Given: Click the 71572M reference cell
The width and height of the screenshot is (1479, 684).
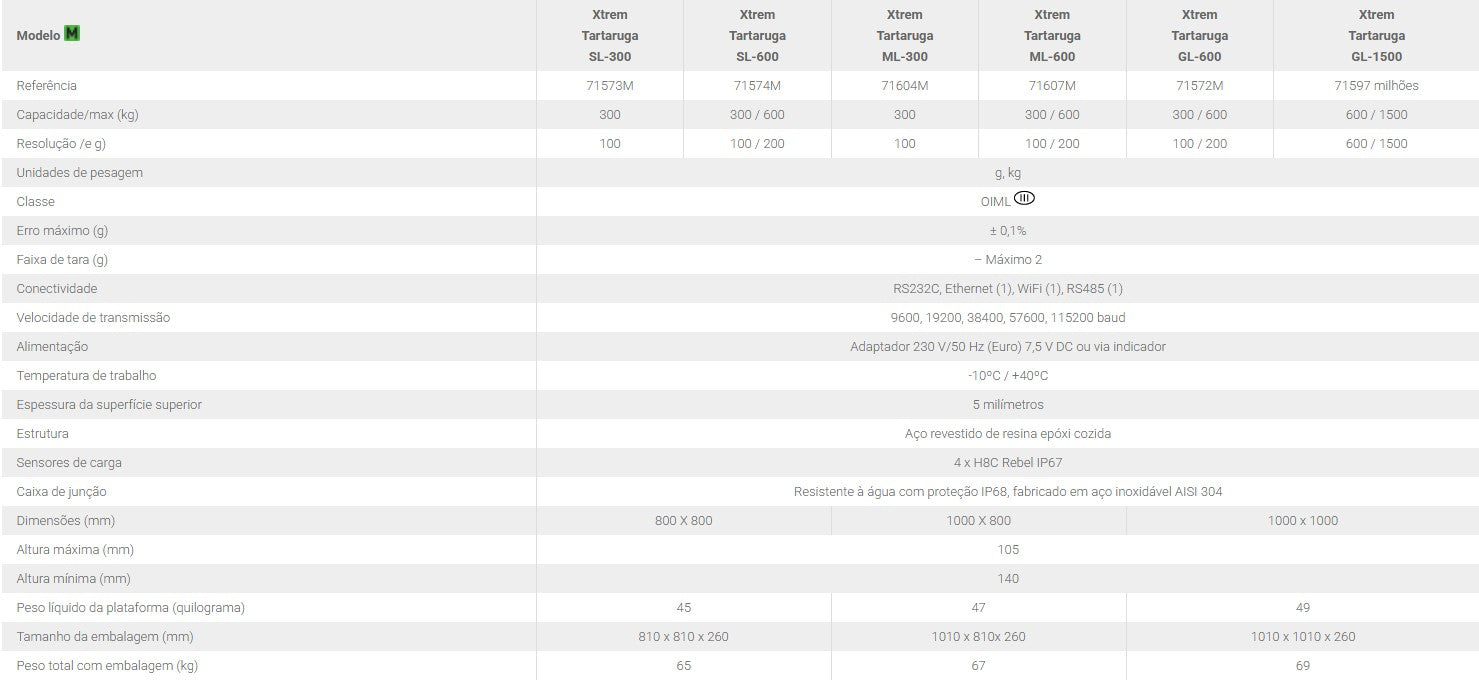Looking at the screenshot, I should (1199, 86).
